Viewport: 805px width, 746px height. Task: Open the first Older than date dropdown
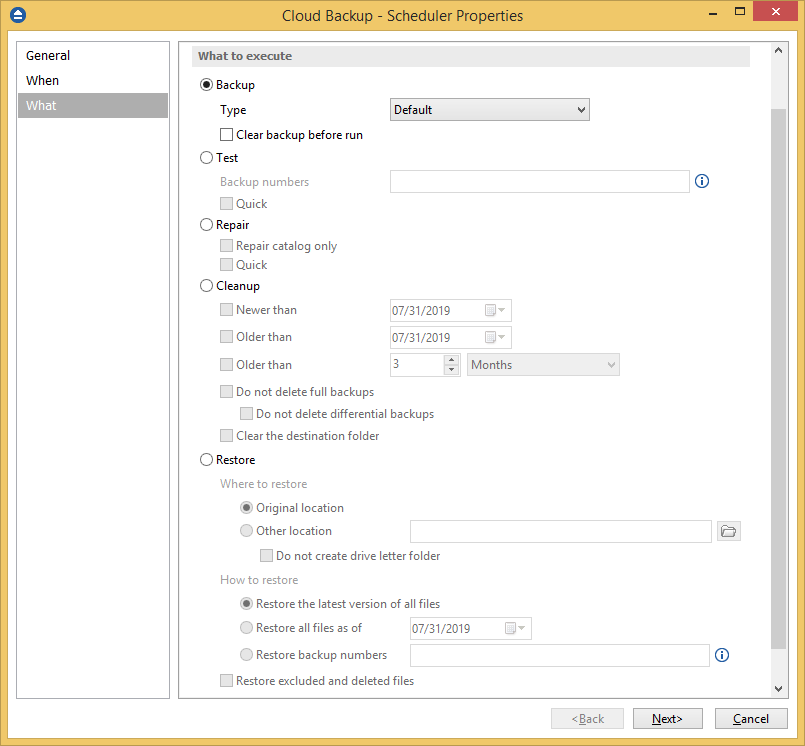[x=496, y=338]
